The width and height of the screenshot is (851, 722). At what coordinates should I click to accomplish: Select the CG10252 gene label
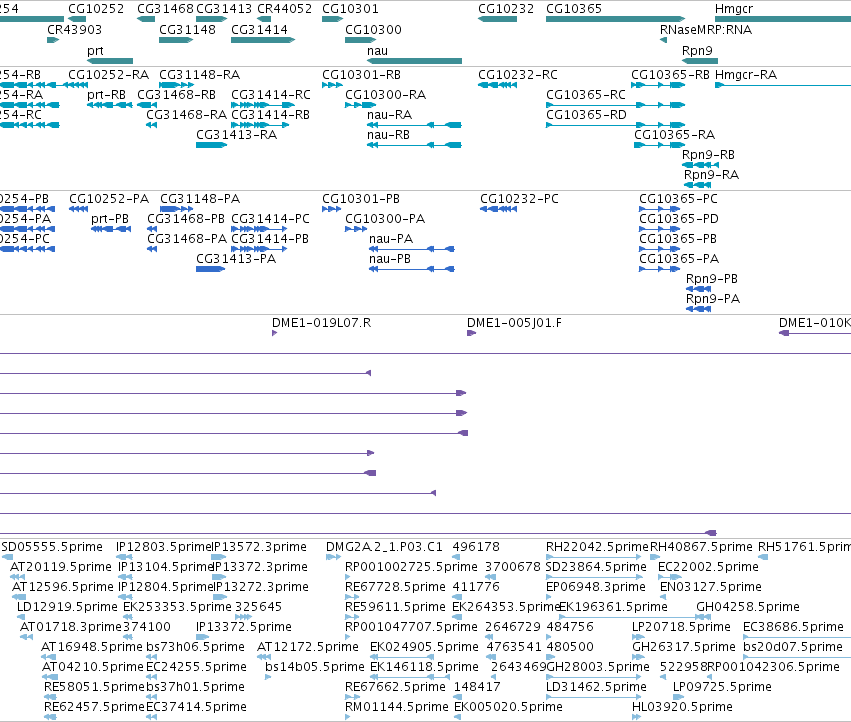tap(96, 9)
